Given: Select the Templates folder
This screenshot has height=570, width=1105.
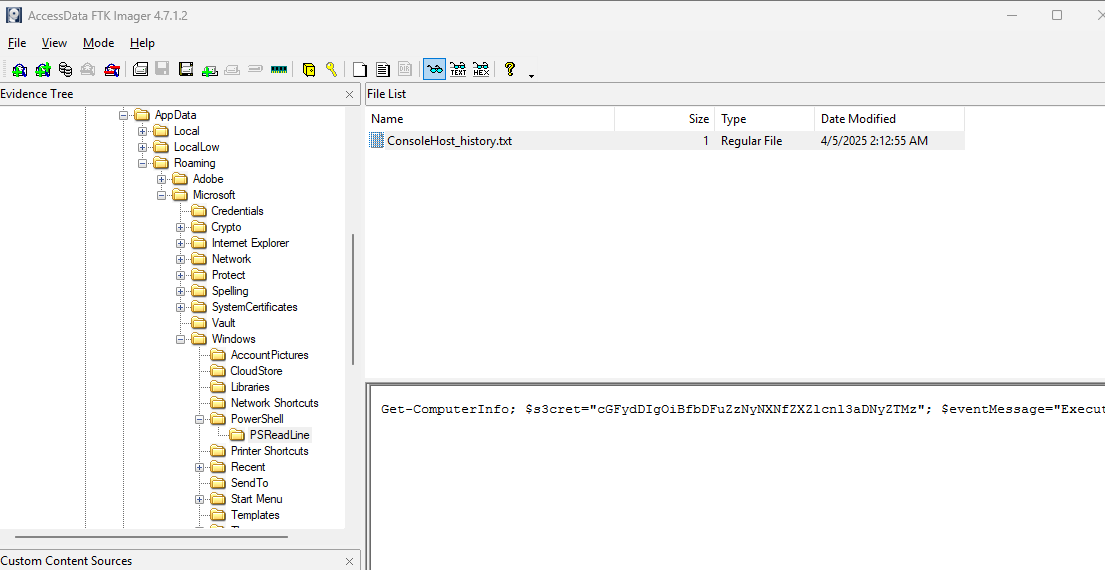Looking at the screenshot, I should coord(255,515).
